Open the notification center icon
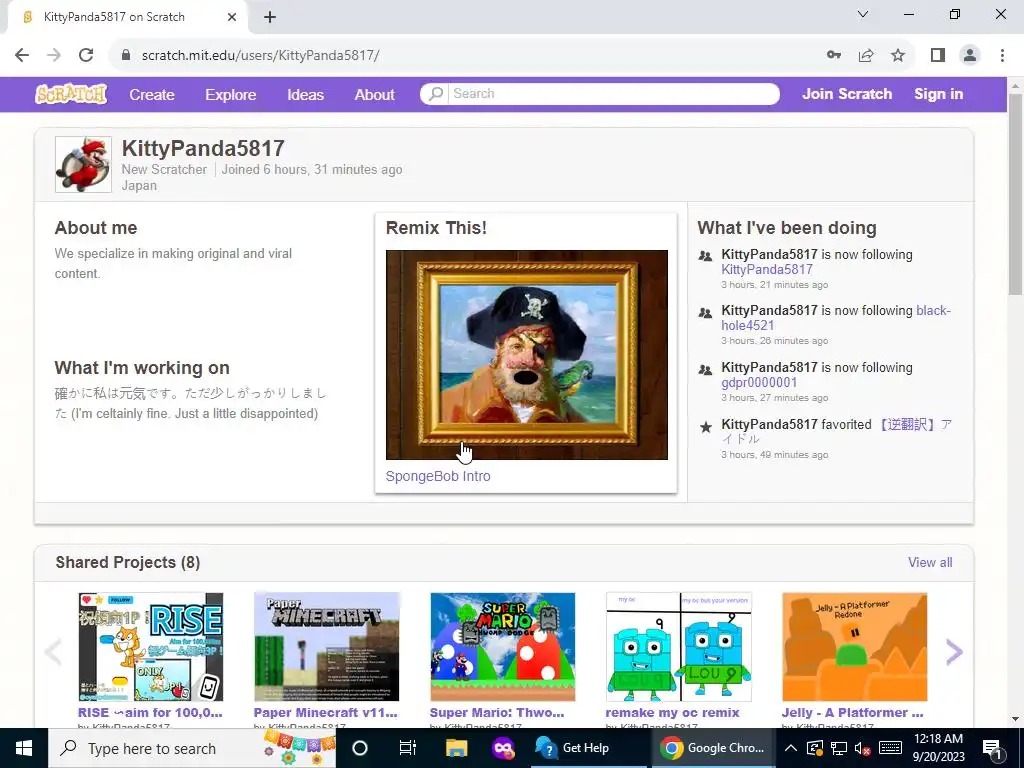 tap(992, 748)
